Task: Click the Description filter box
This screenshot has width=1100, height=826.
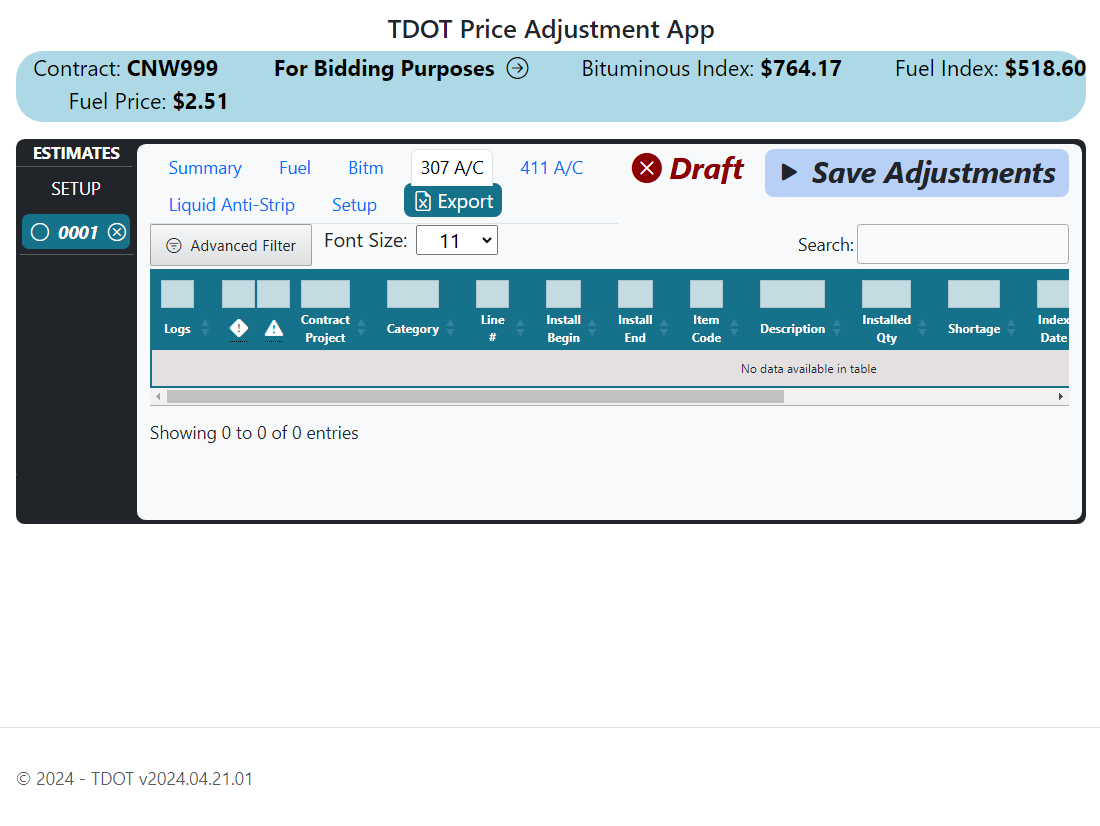Action: click(793, 294)
